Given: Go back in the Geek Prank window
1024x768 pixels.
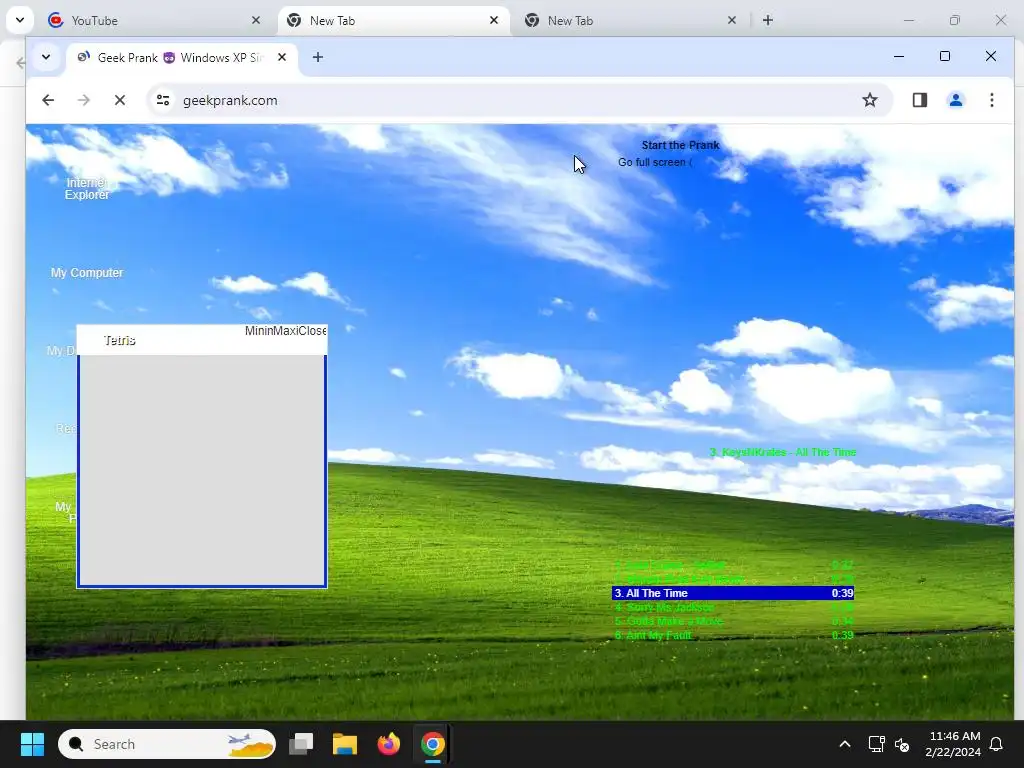Looking at the screenshot, I should (48, 100).
